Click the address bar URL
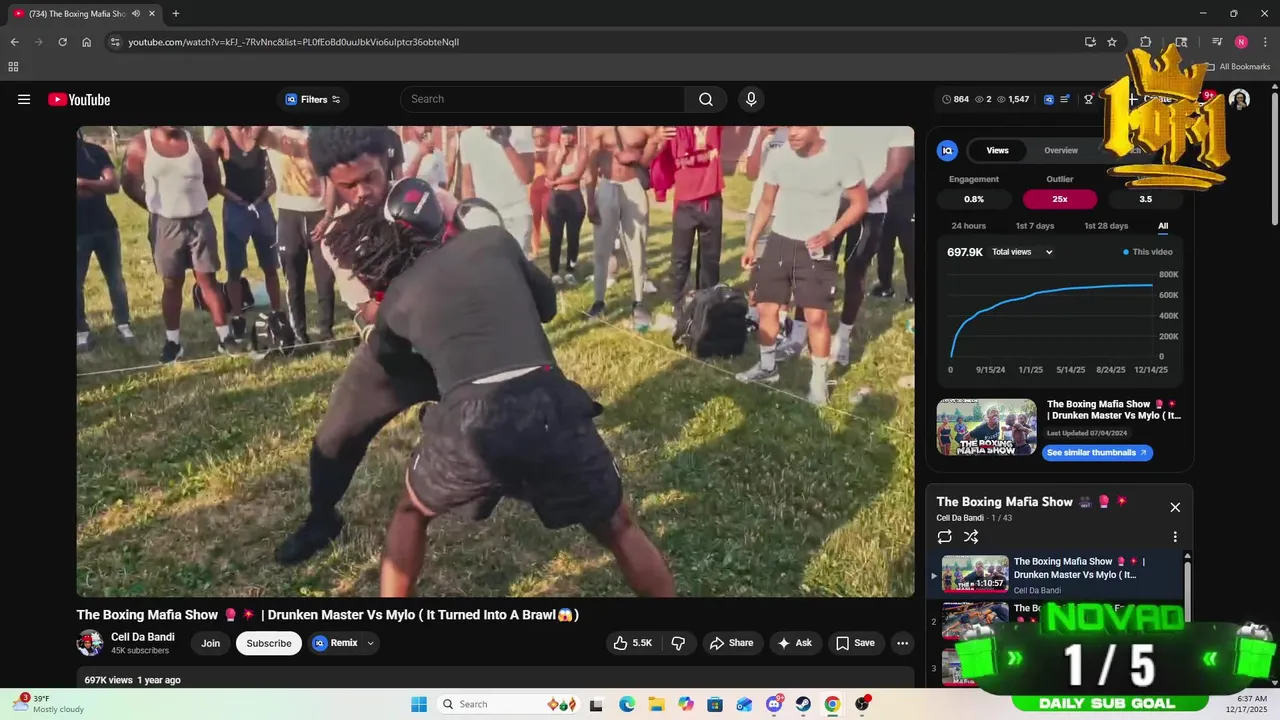The height and width of the screenshot is (720, 1280). (294, 42)
